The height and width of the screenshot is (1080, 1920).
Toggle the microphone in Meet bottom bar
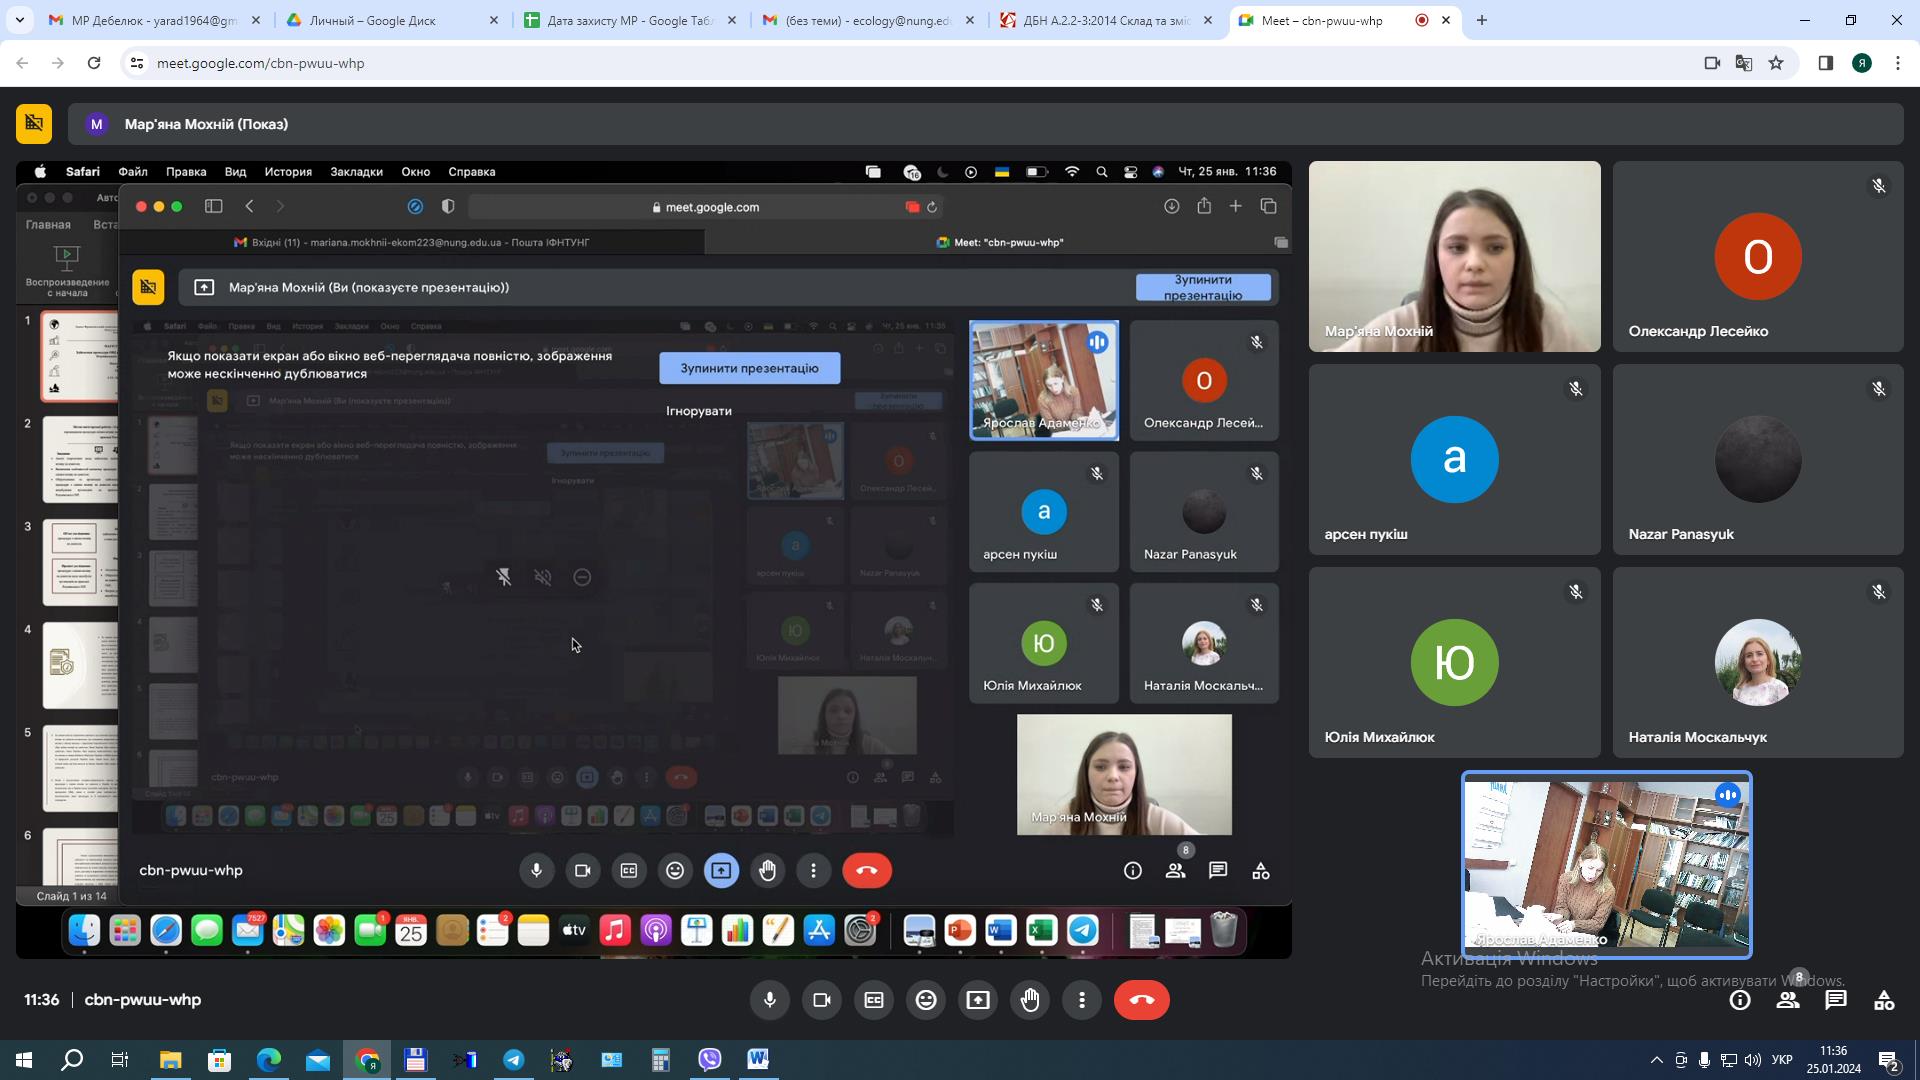point(770,1000)
